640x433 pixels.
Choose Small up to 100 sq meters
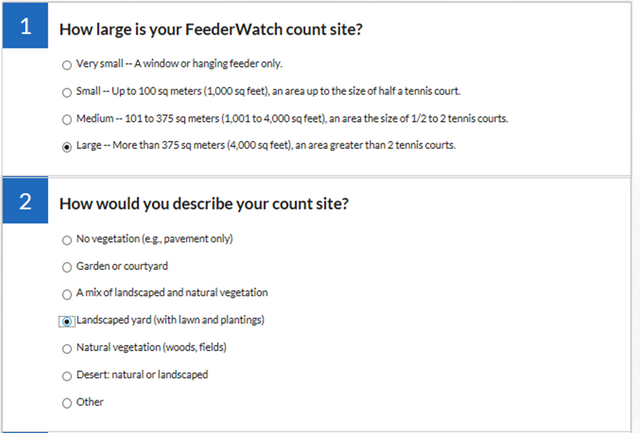(67, 92)
